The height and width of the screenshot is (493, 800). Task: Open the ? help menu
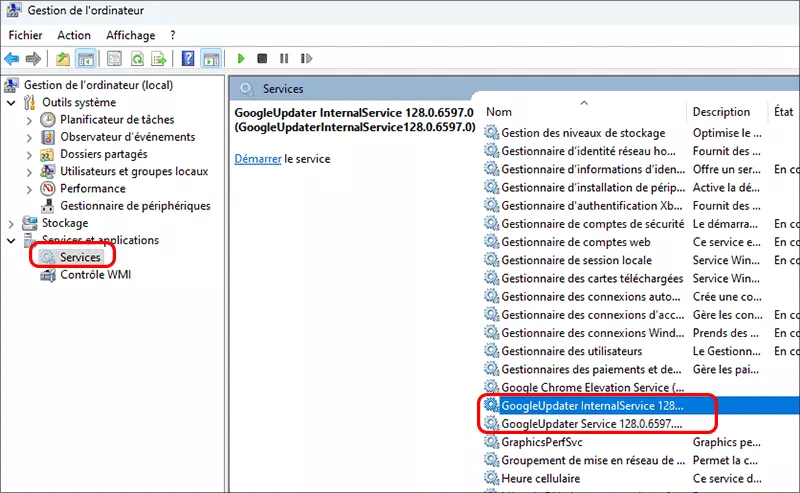click(x=172, y=35)
